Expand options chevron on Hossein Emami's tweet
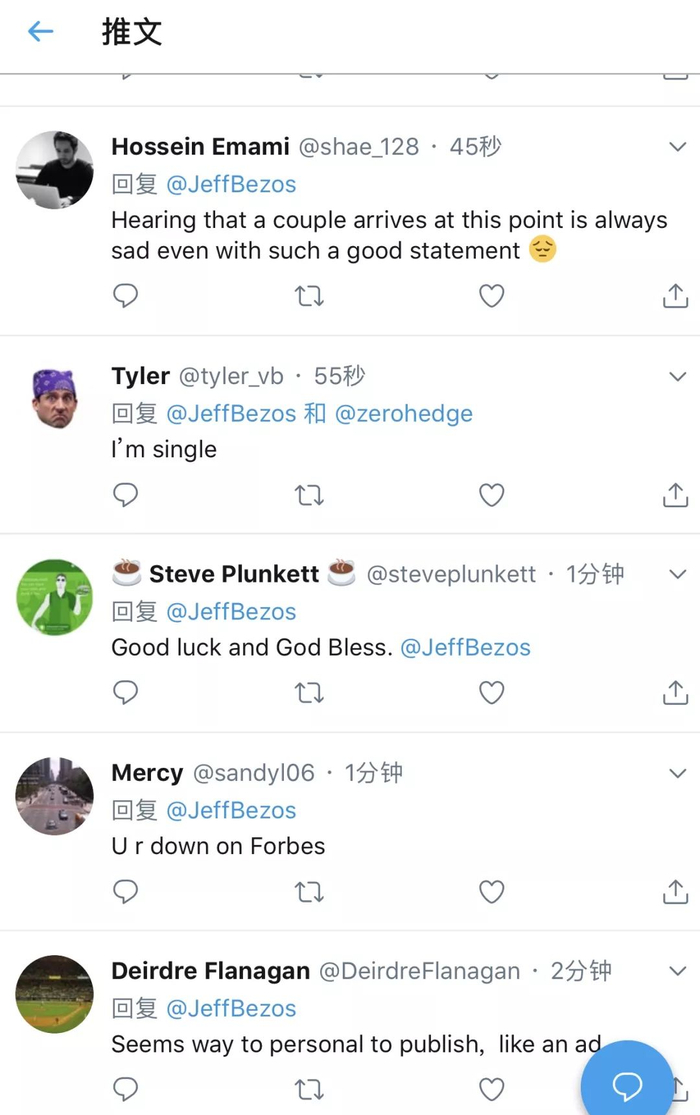This screenshot has width=700, height=1115. (677, 147)
